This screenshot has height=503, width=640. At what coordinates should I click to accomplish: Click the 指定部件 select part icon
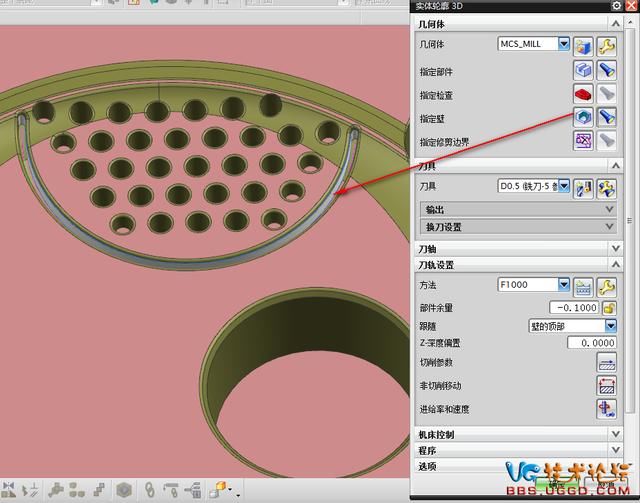pos(583,70)
